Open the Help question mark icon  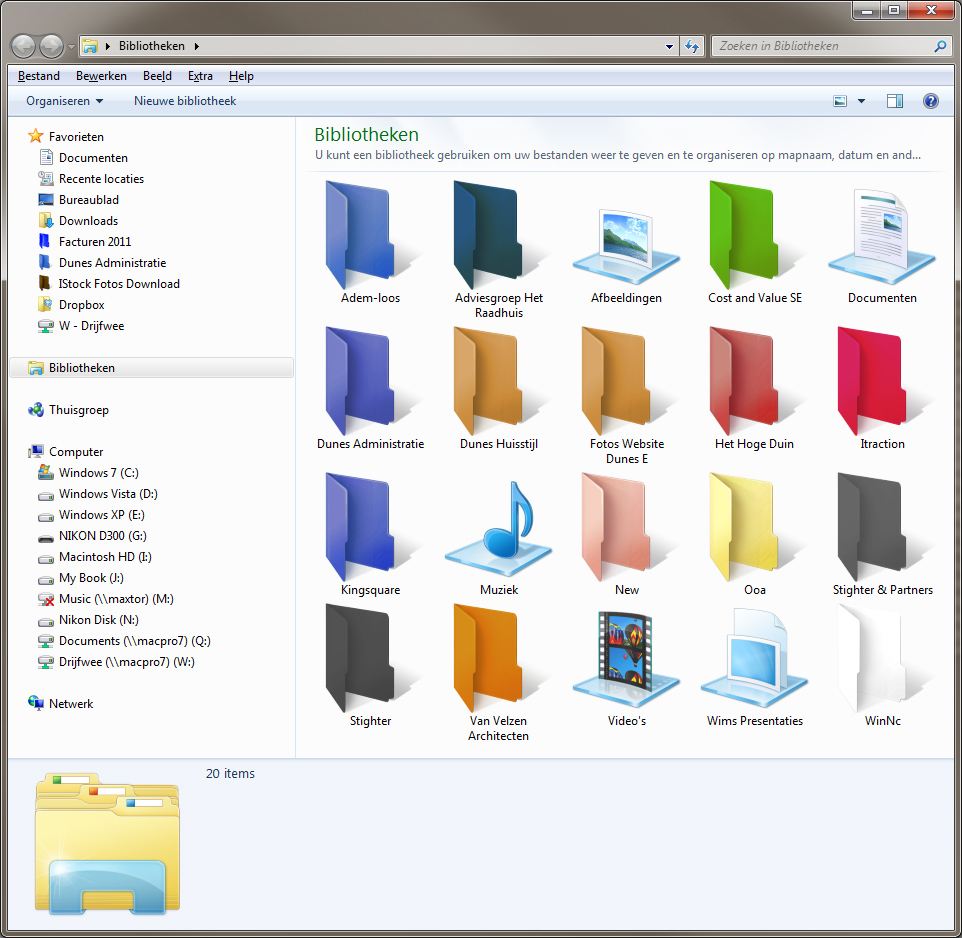(x=930, y=100)
